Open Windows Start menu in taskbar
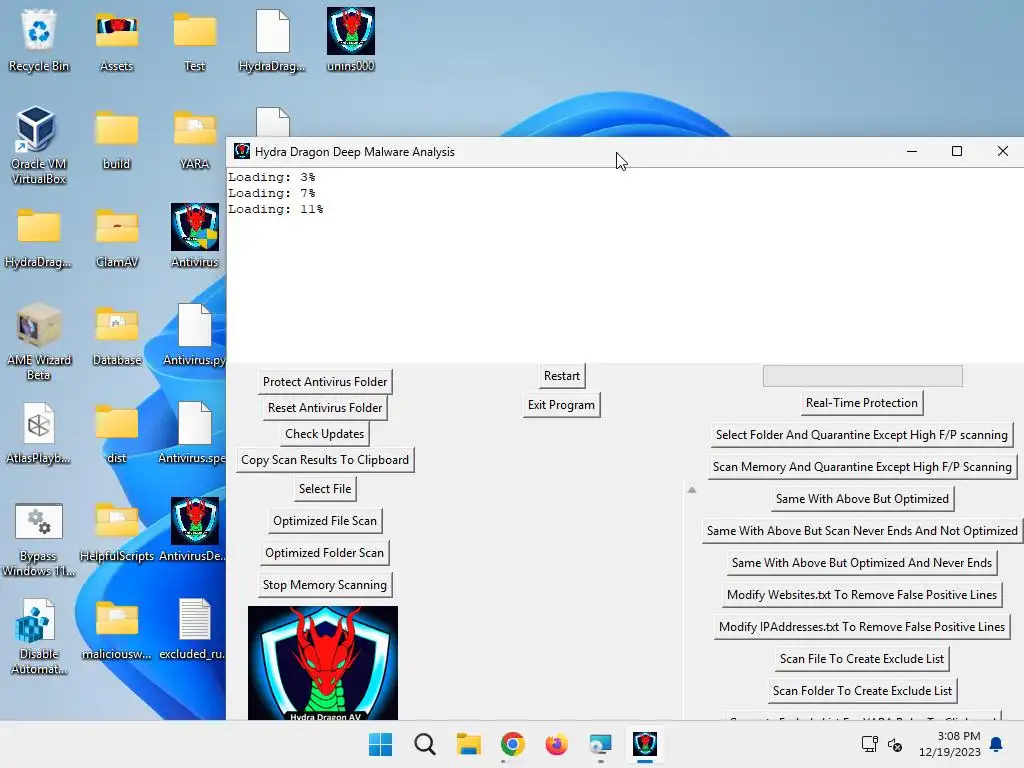 point(380,744)
